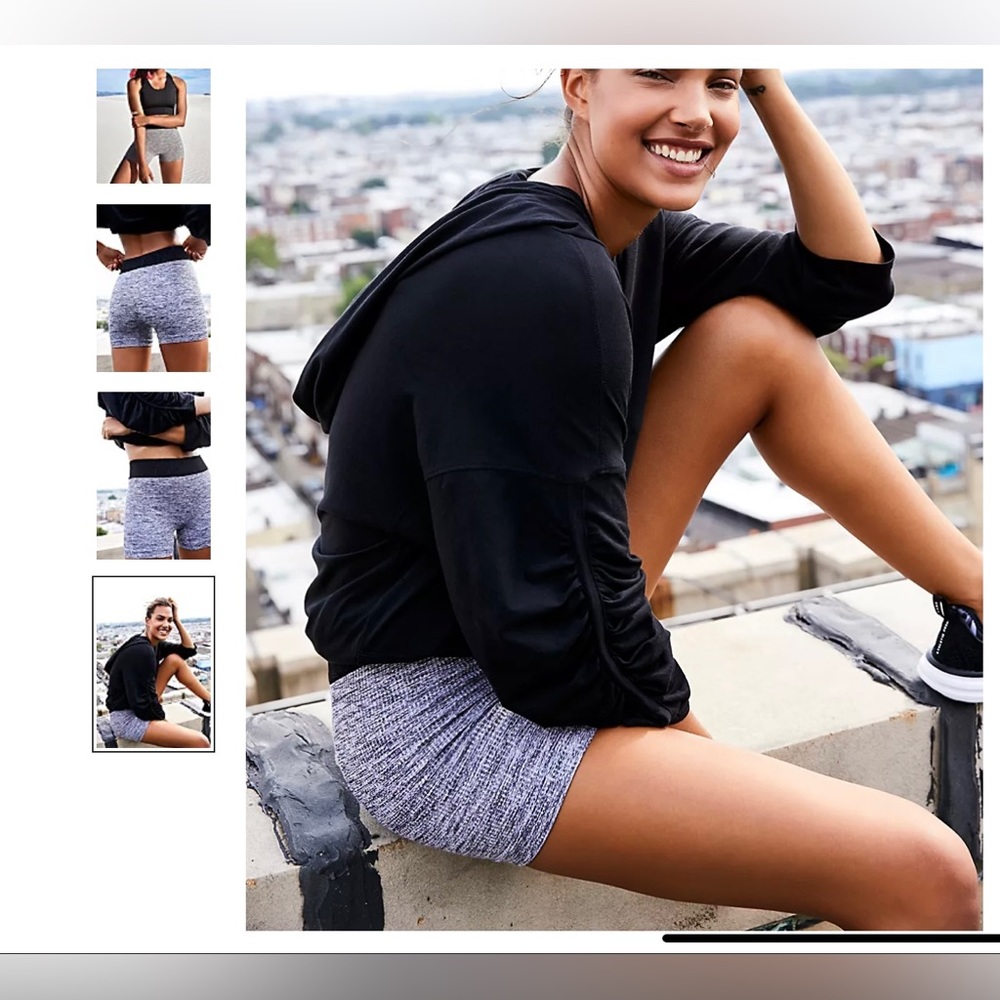
Task: Select the side view shorts thumbnail
Action: click(154, 476)
